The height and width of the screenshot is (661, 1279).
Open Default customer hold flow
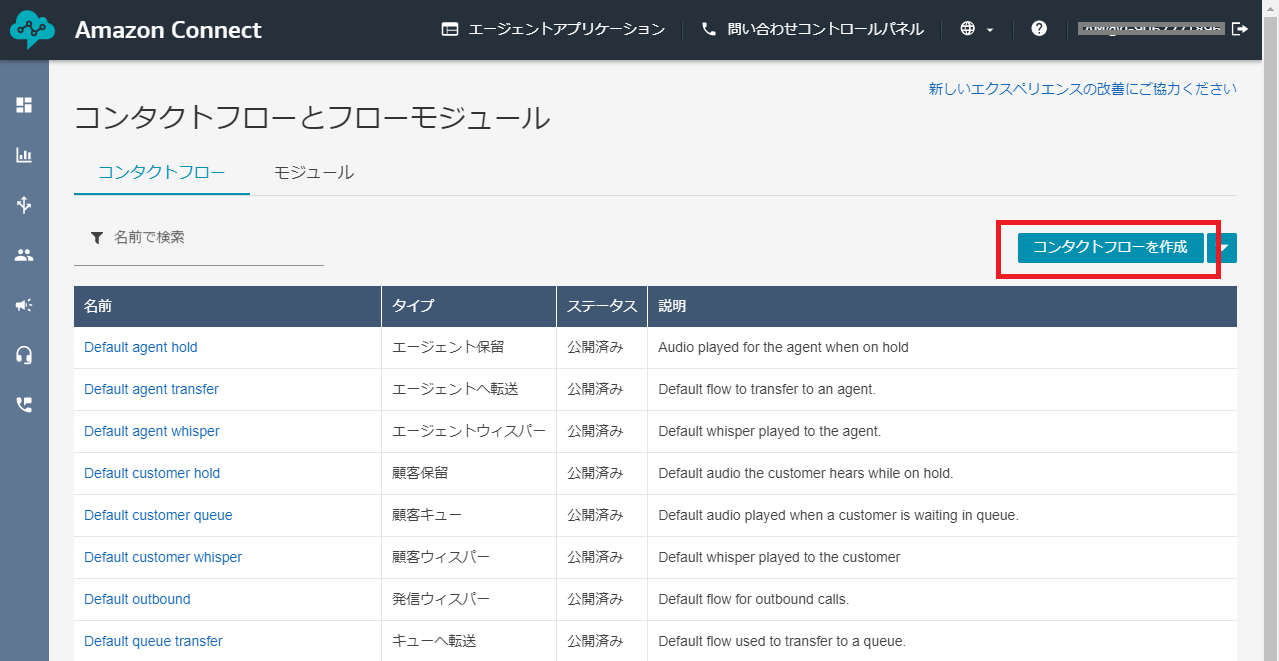coord(152,473)
